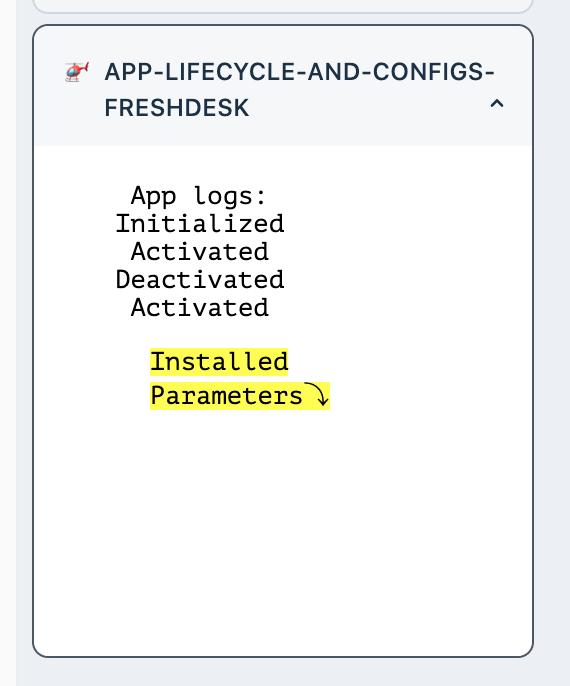Select the last Activated log entry
The height and width of the screenshot is (686, 570).
pos(200,308)
